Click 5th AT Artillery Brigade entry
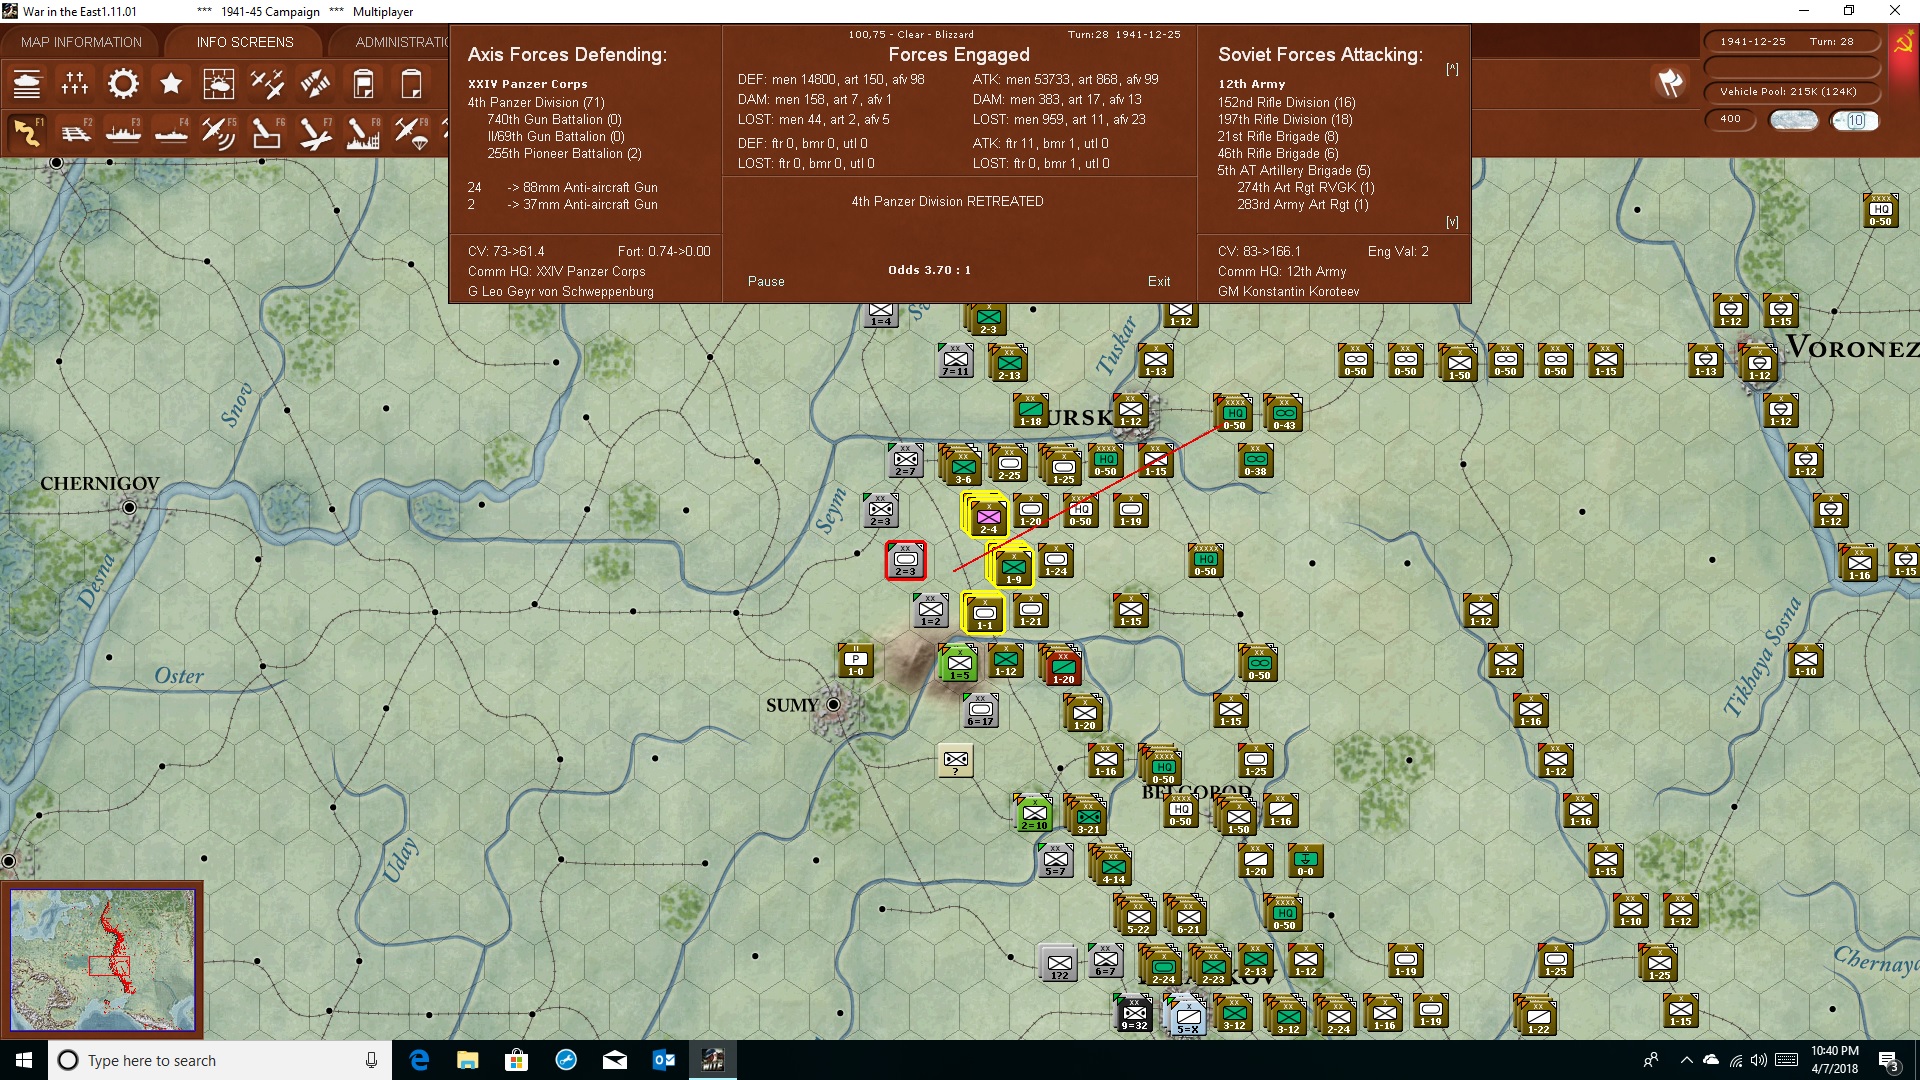The image size is (1920, 1080). [1294, 170]
